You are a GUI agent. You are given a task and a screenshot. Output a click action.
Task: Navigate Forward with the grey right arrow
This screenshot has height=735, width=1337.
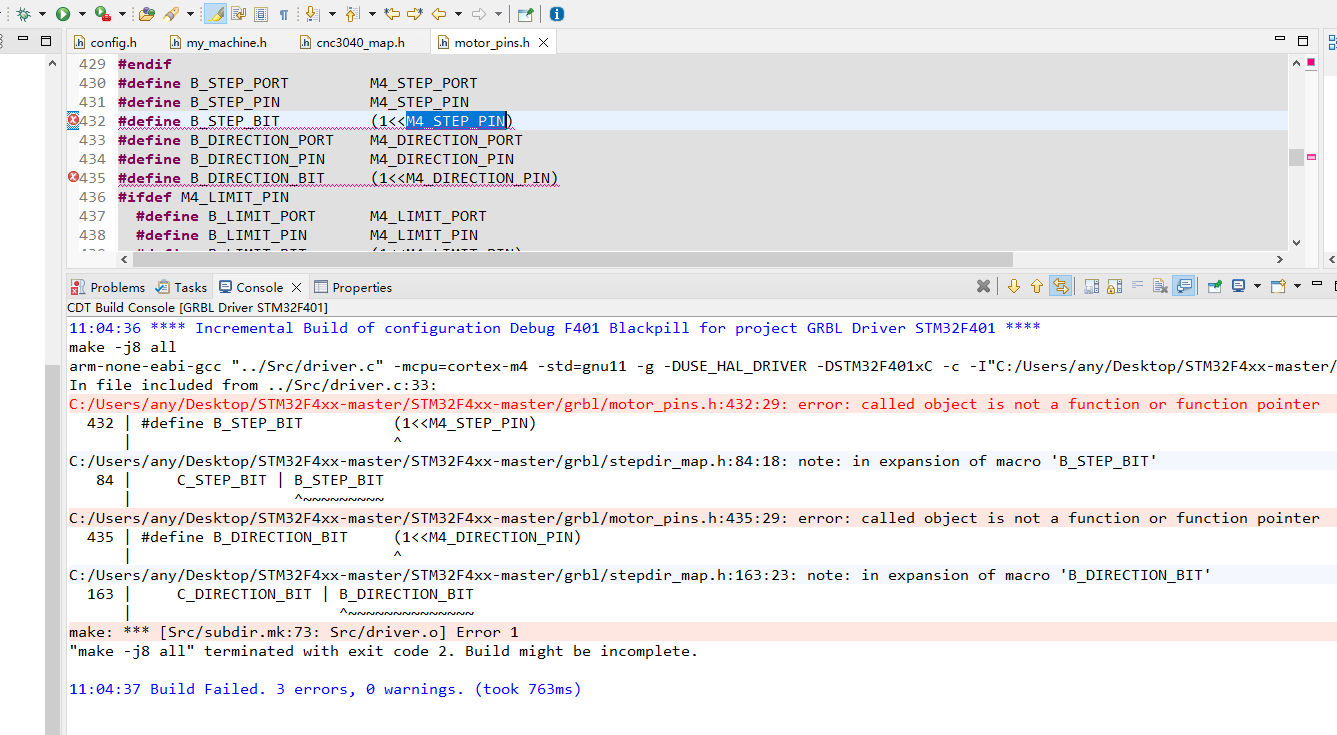pos(479,14)
